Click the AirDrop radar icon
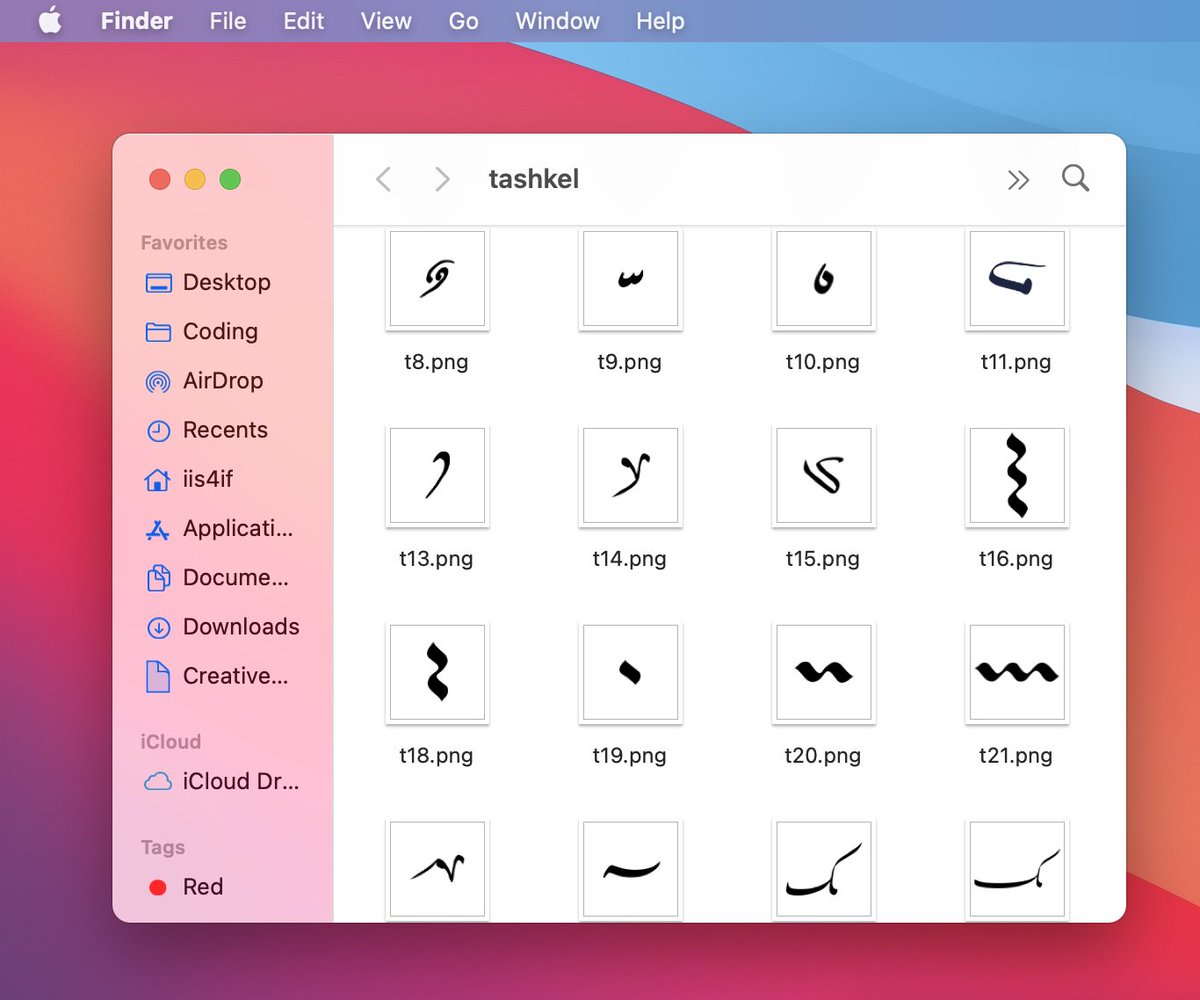This screenshot has width=1200, height=1000. coord(158,381)
